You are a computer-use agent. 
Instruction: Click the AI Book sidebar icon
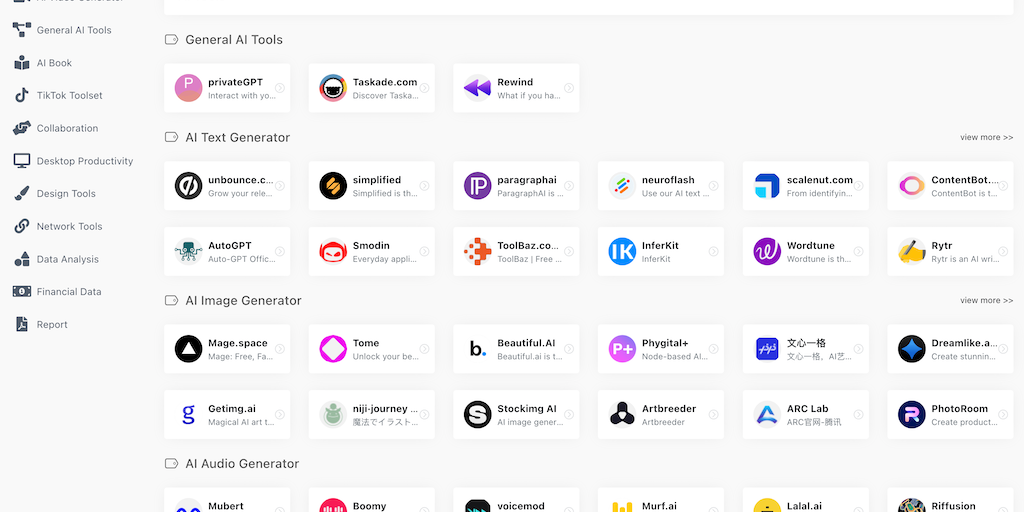tap(22, 63)
